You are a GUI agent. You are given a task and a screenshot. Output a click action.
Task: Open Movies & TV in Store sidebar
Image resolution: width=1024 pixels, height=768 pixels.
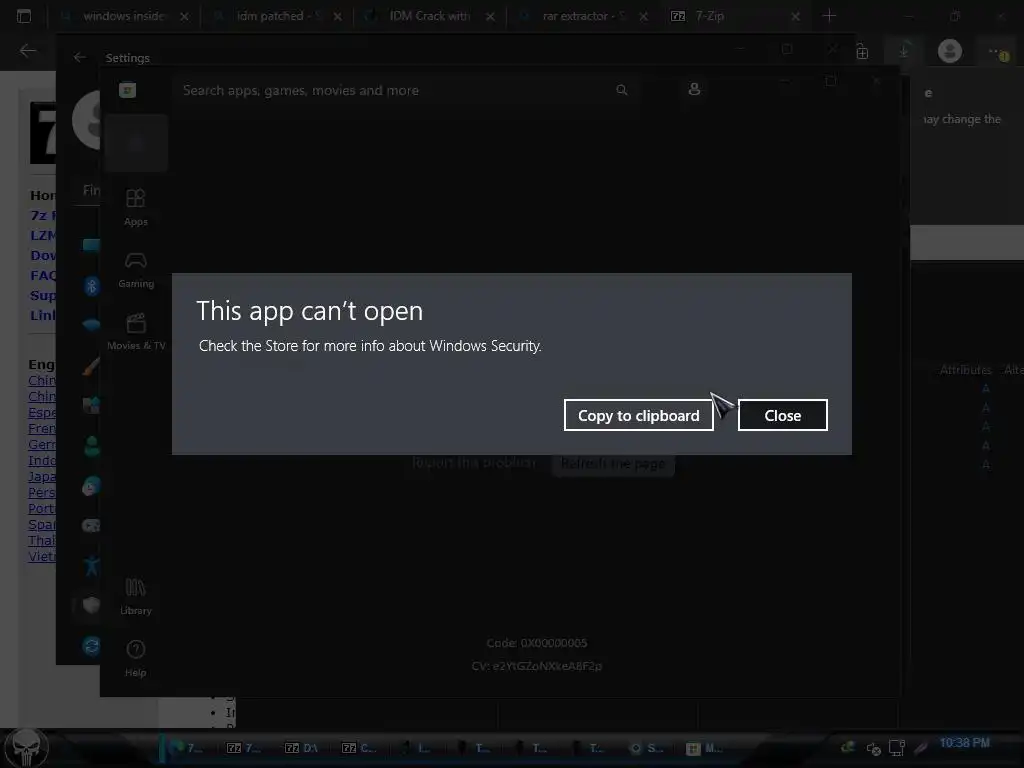coord(136,332)
